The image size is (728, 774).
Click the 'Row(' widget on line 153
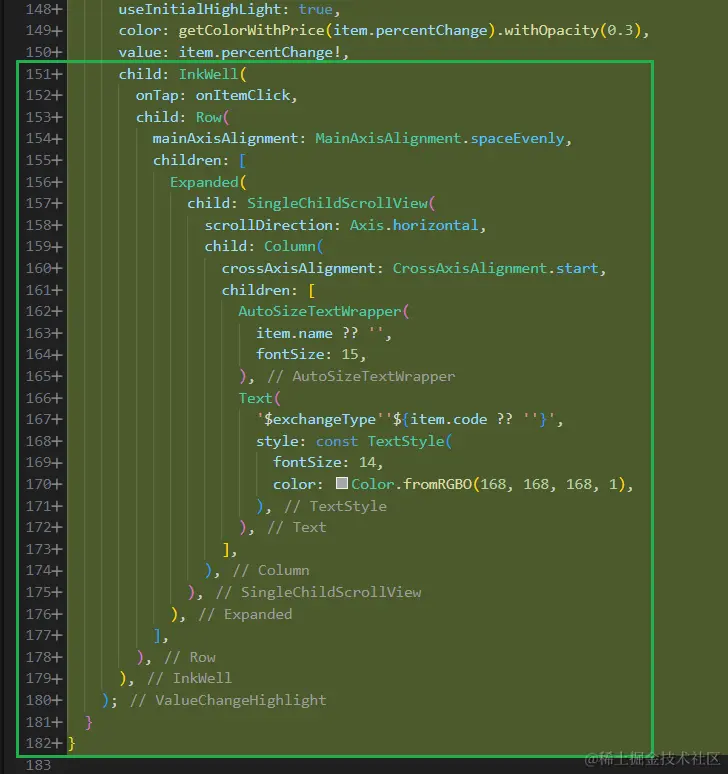pos(213,117)
